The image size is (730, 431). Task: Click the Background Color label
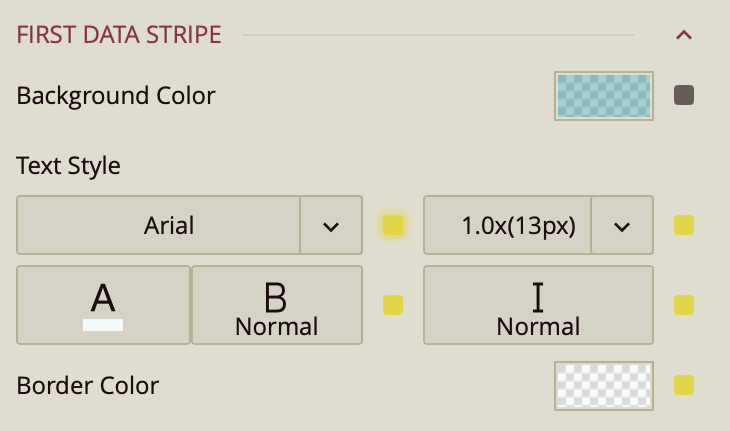116,96
